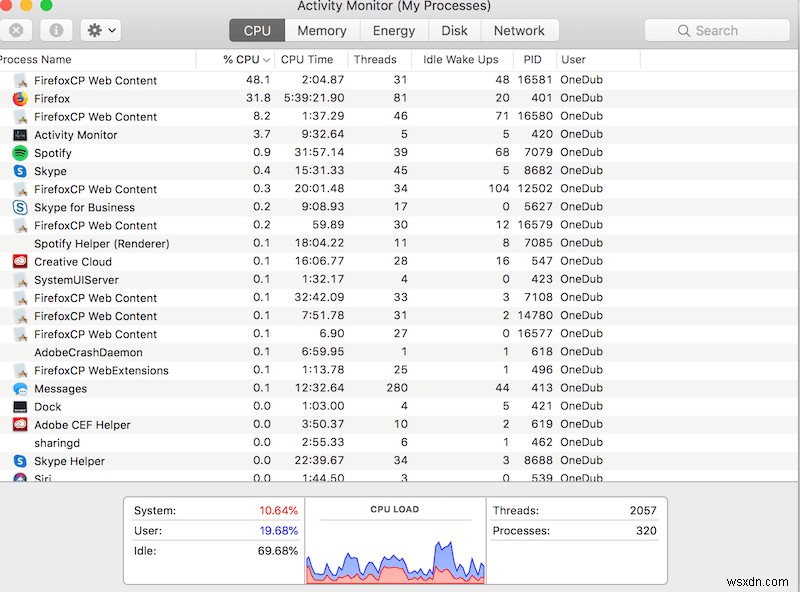800x592 pixels.
Task: Click PID 8682 in Skype row
Action: pos(538,170)
